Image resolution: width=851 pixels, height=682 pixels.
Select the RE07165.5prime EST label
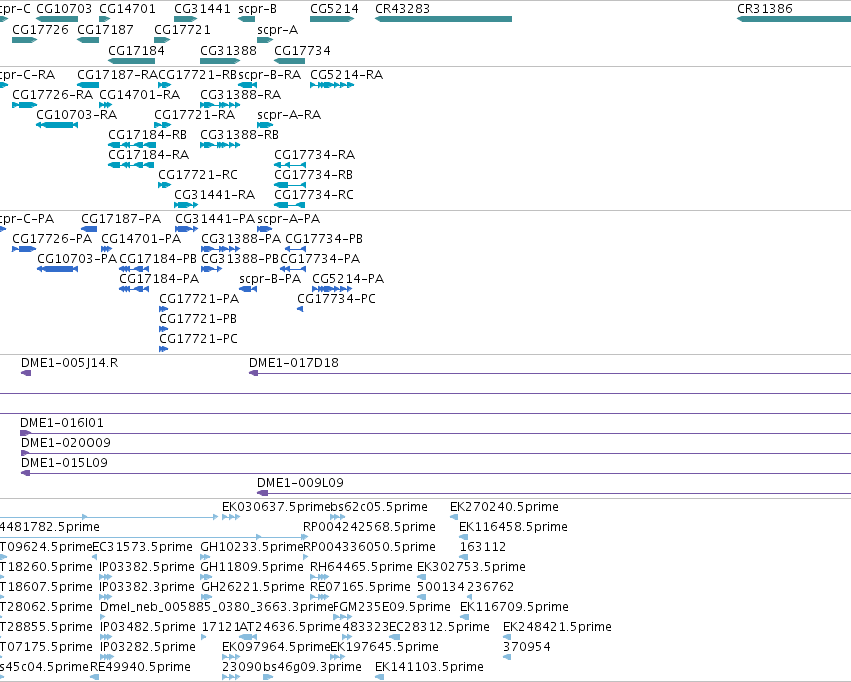[360, 588]
